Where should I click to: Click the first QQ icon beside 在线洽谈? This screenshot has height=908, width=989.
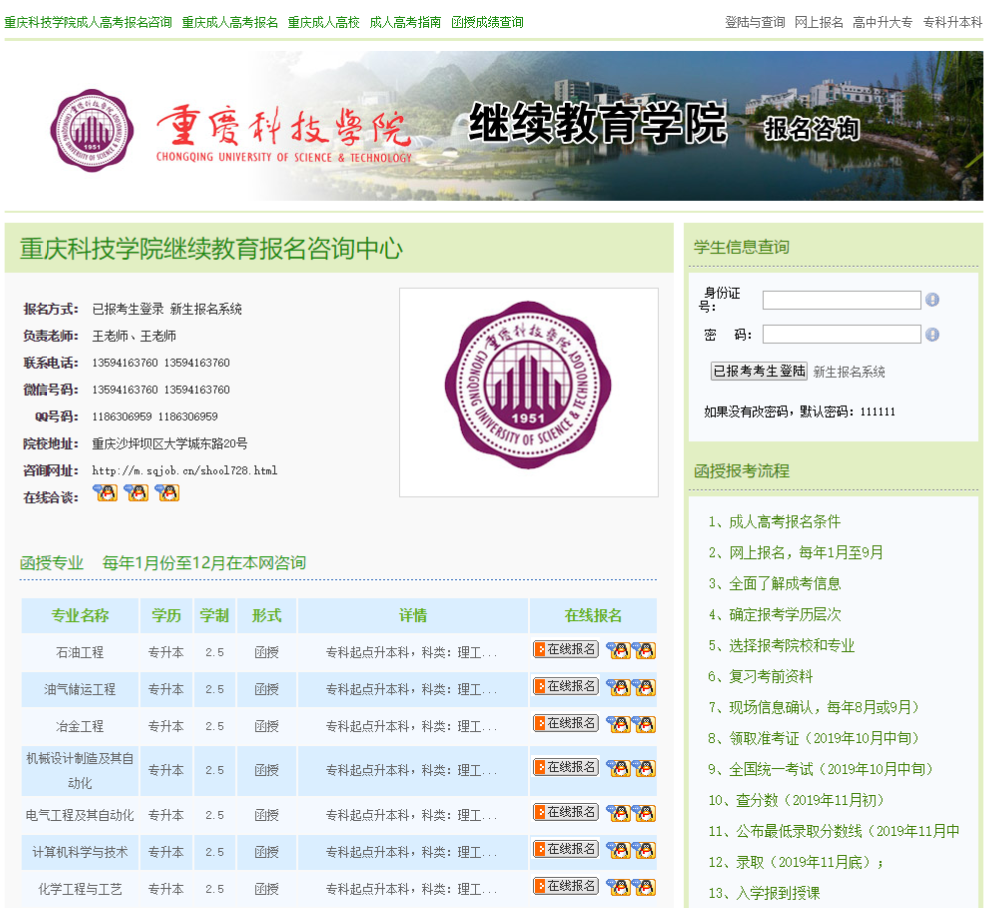[x=105, y=492]
